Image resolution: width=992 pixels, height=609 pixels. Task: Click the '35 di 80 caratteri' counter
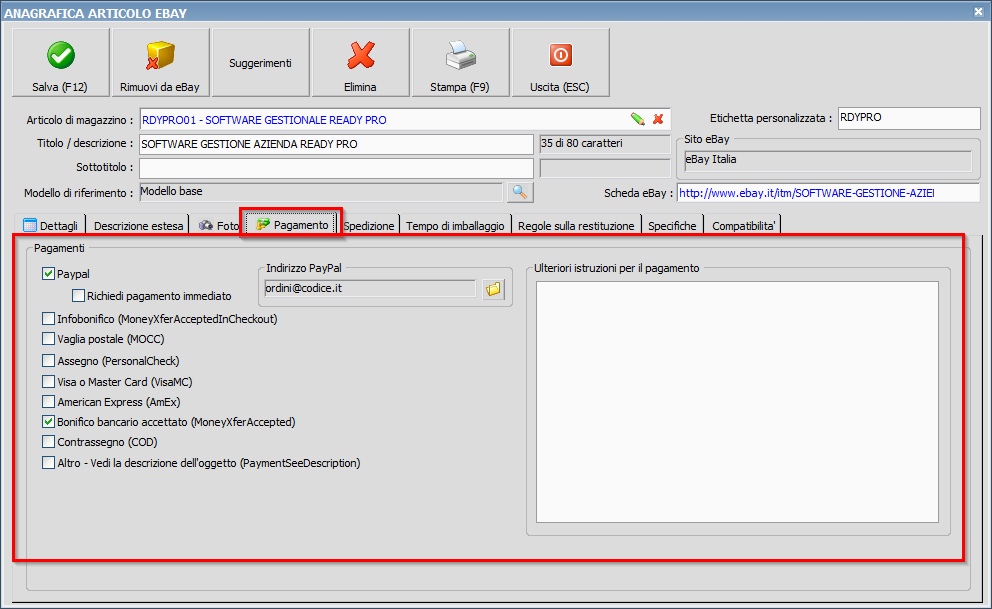pyautogui.click(x=604, y=144)
